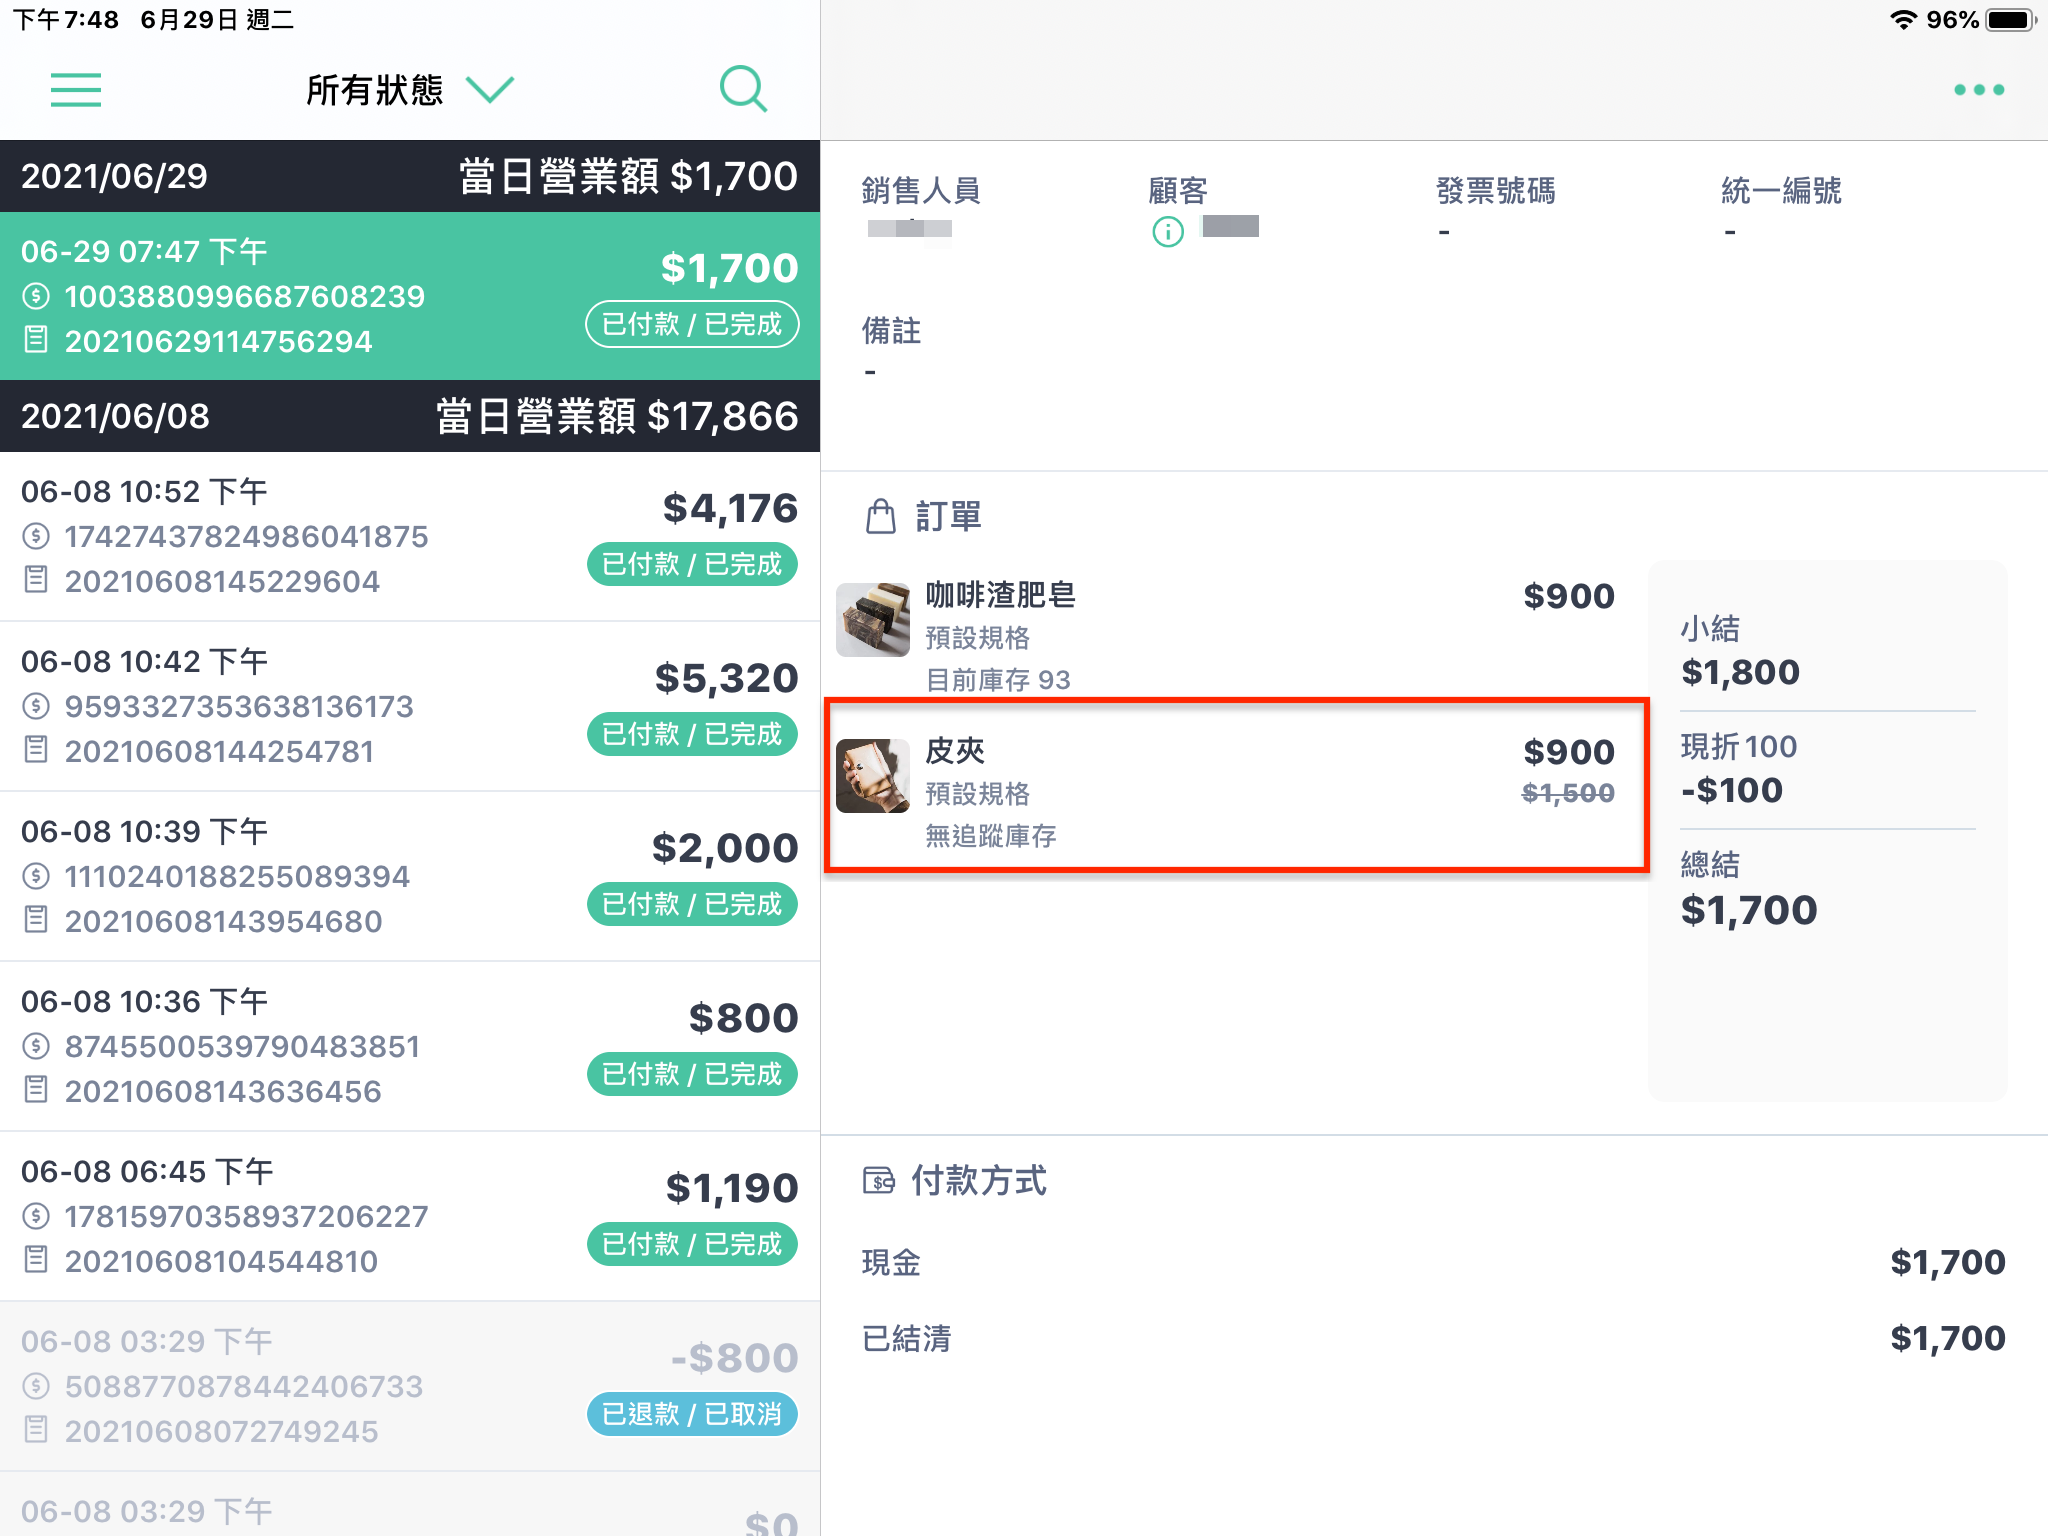This screenshot has height=1536, width=2048.
Task: Open the $4,176 order from 10:52 下午
Action: [x=410, y=537]
